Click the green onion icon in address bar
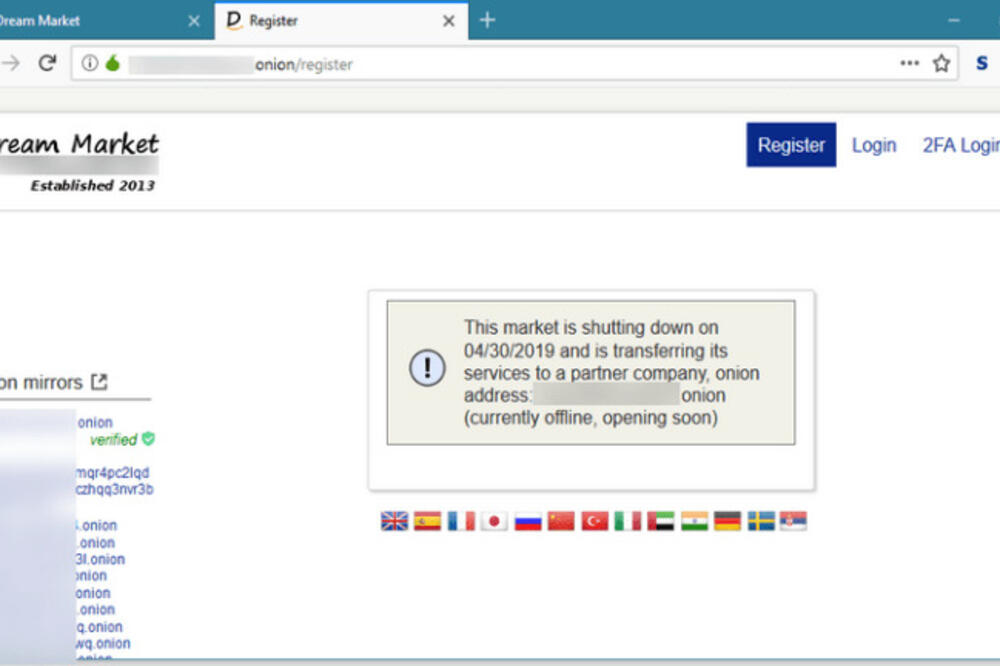Image resolution: width=1000 pixels, height=666 pixels. tap(112, 64)
